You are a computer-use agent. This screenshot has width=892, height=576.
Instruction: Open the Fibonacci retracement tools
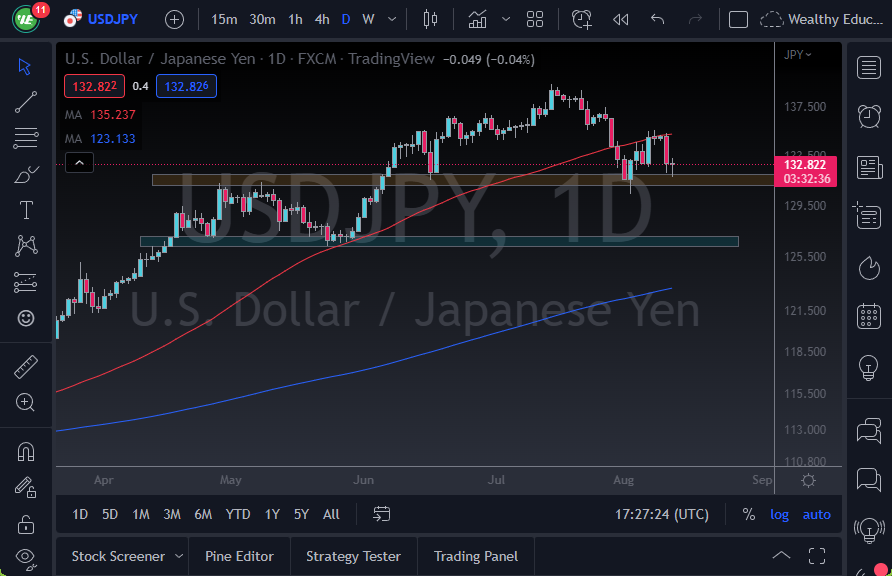26,138
